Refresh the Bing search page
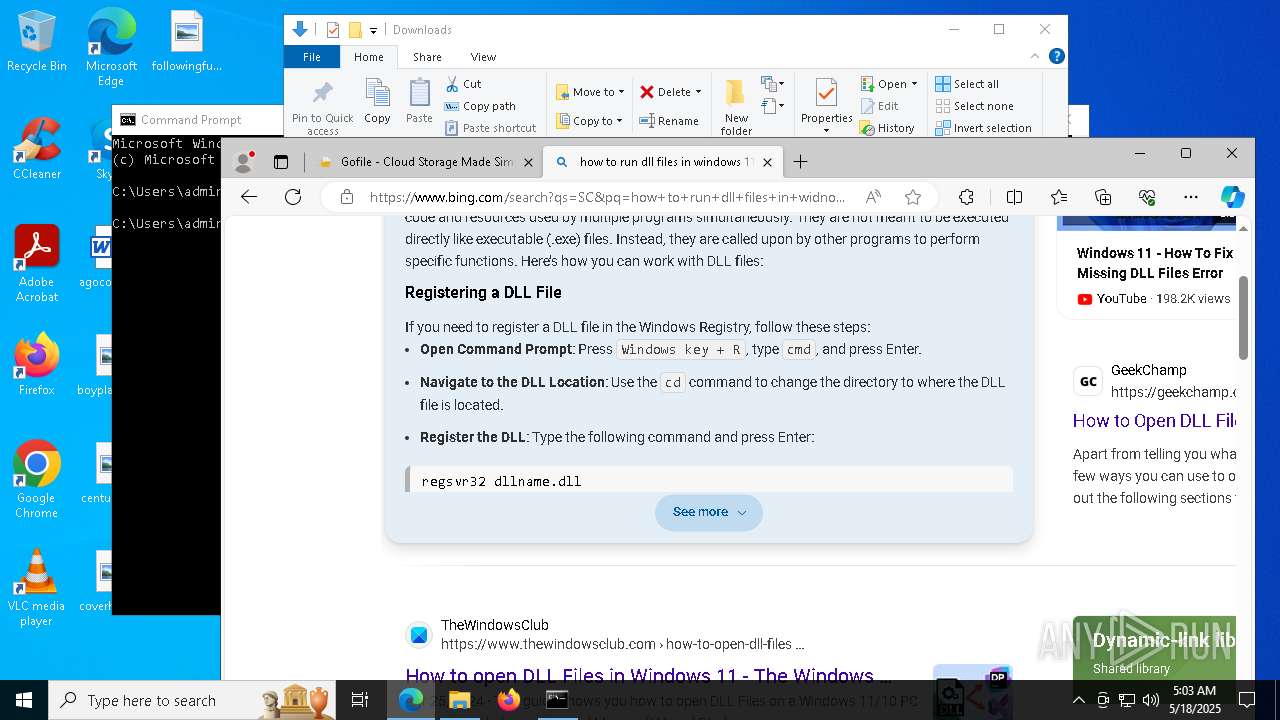 coord(293,197)
